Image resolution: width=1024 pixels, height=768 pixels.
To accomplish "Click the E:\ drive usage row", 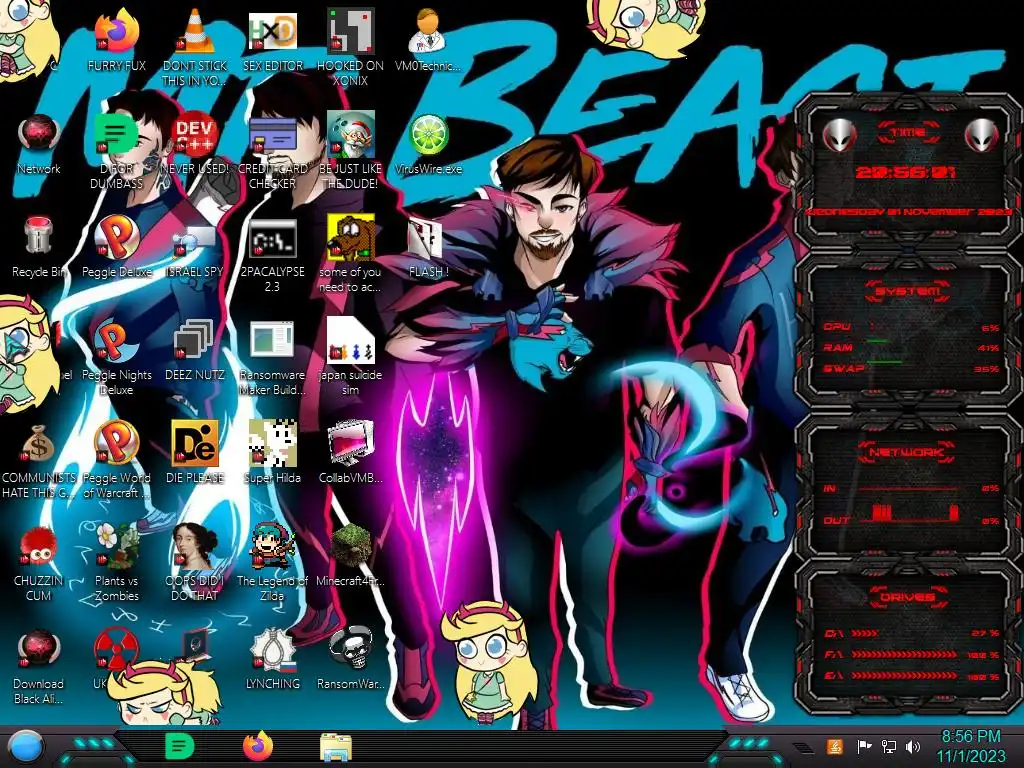I will tap(912, 676).
